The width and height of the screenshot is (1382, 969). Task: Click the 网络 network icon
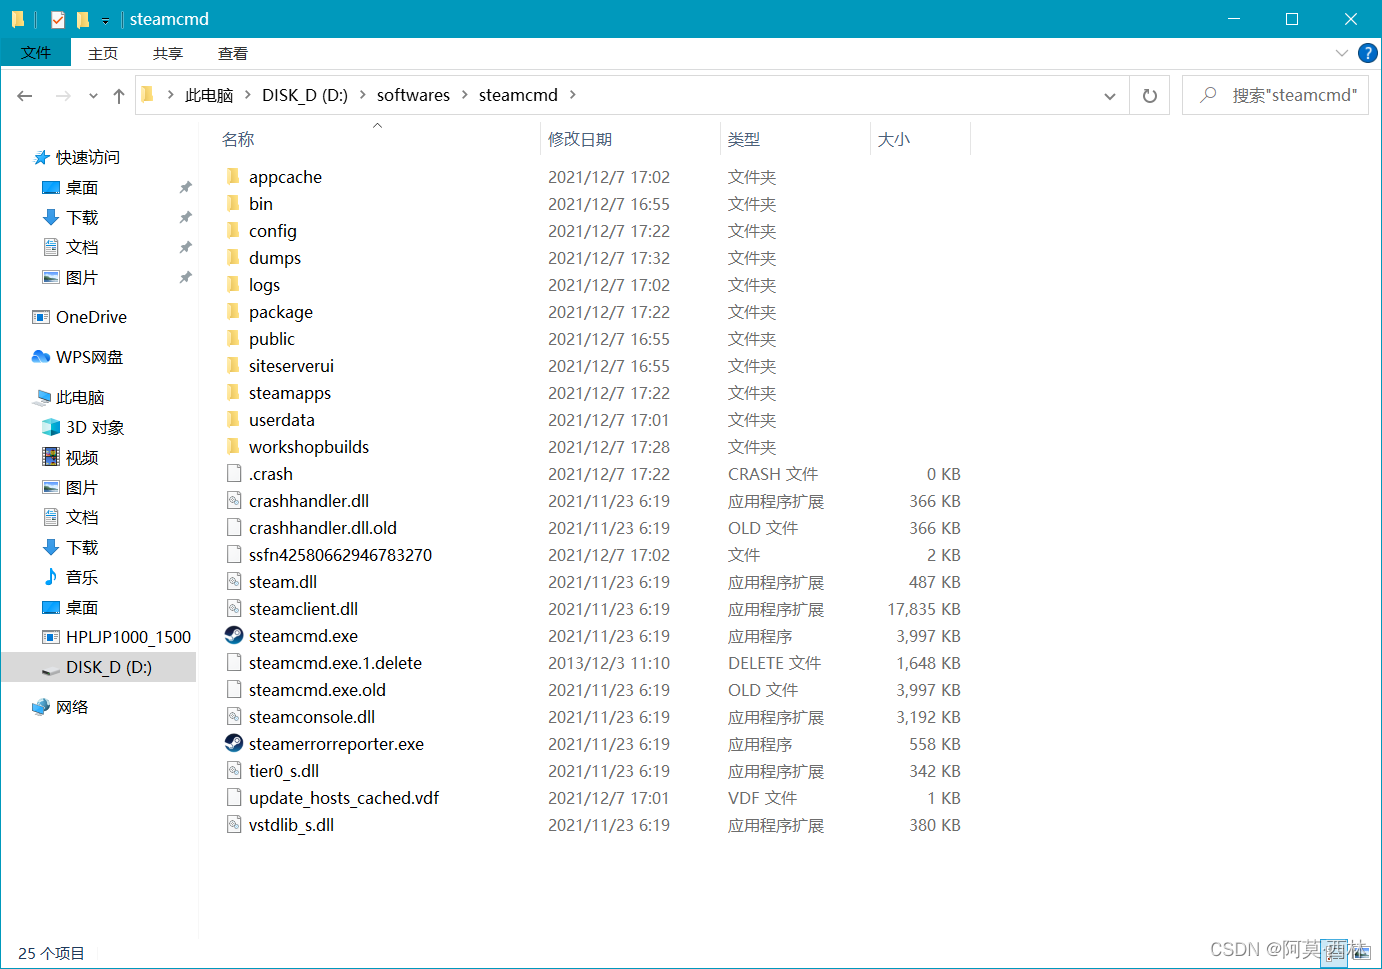[41, 707]
